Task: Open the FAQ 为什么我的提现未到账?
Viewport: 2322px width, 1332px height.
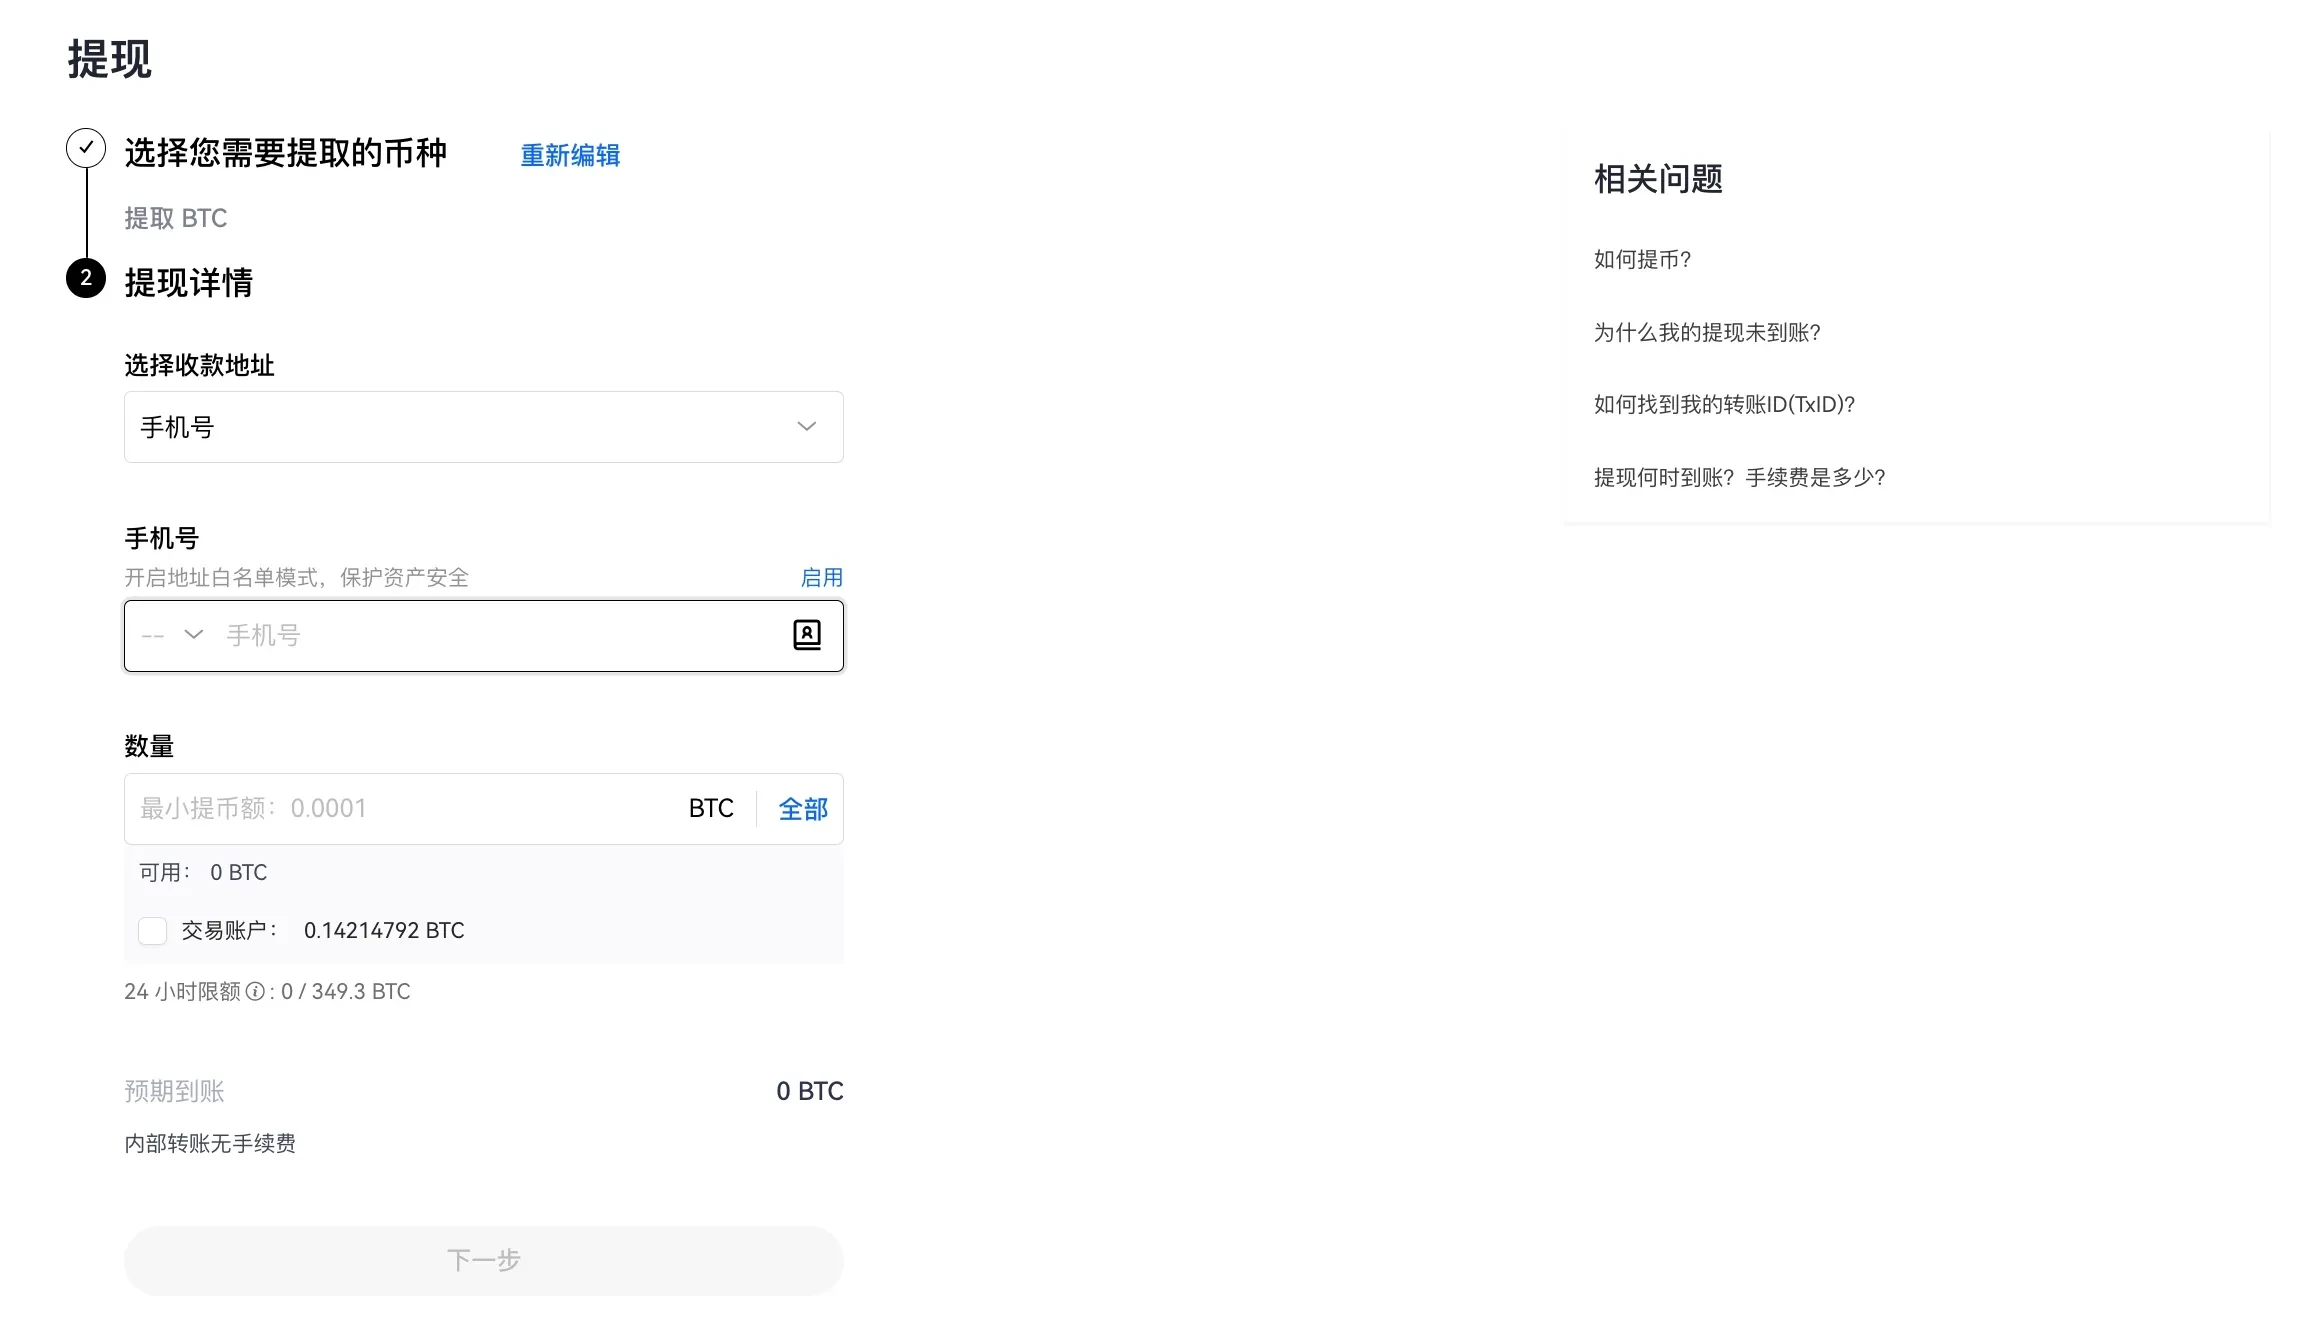Action: click(1709, 332)
